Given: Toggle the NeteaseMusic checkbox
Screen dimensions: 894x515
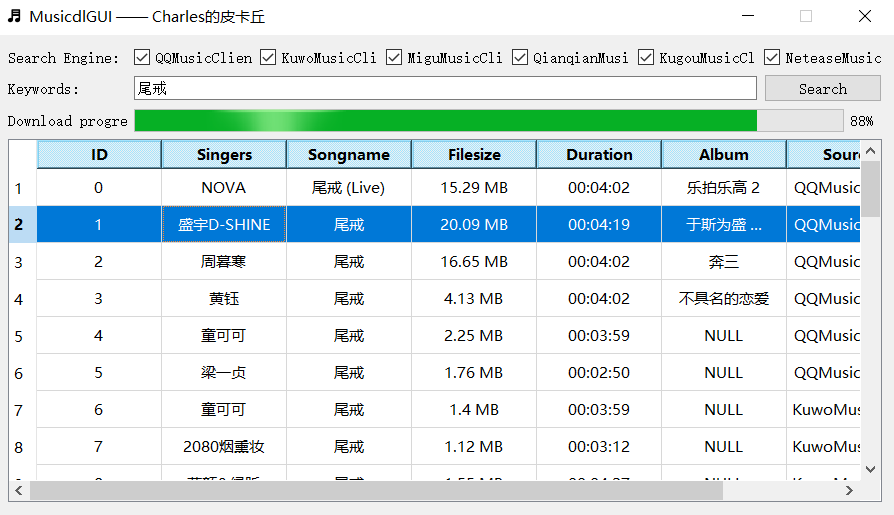Looking at the screenshot, I should point(772,58).
